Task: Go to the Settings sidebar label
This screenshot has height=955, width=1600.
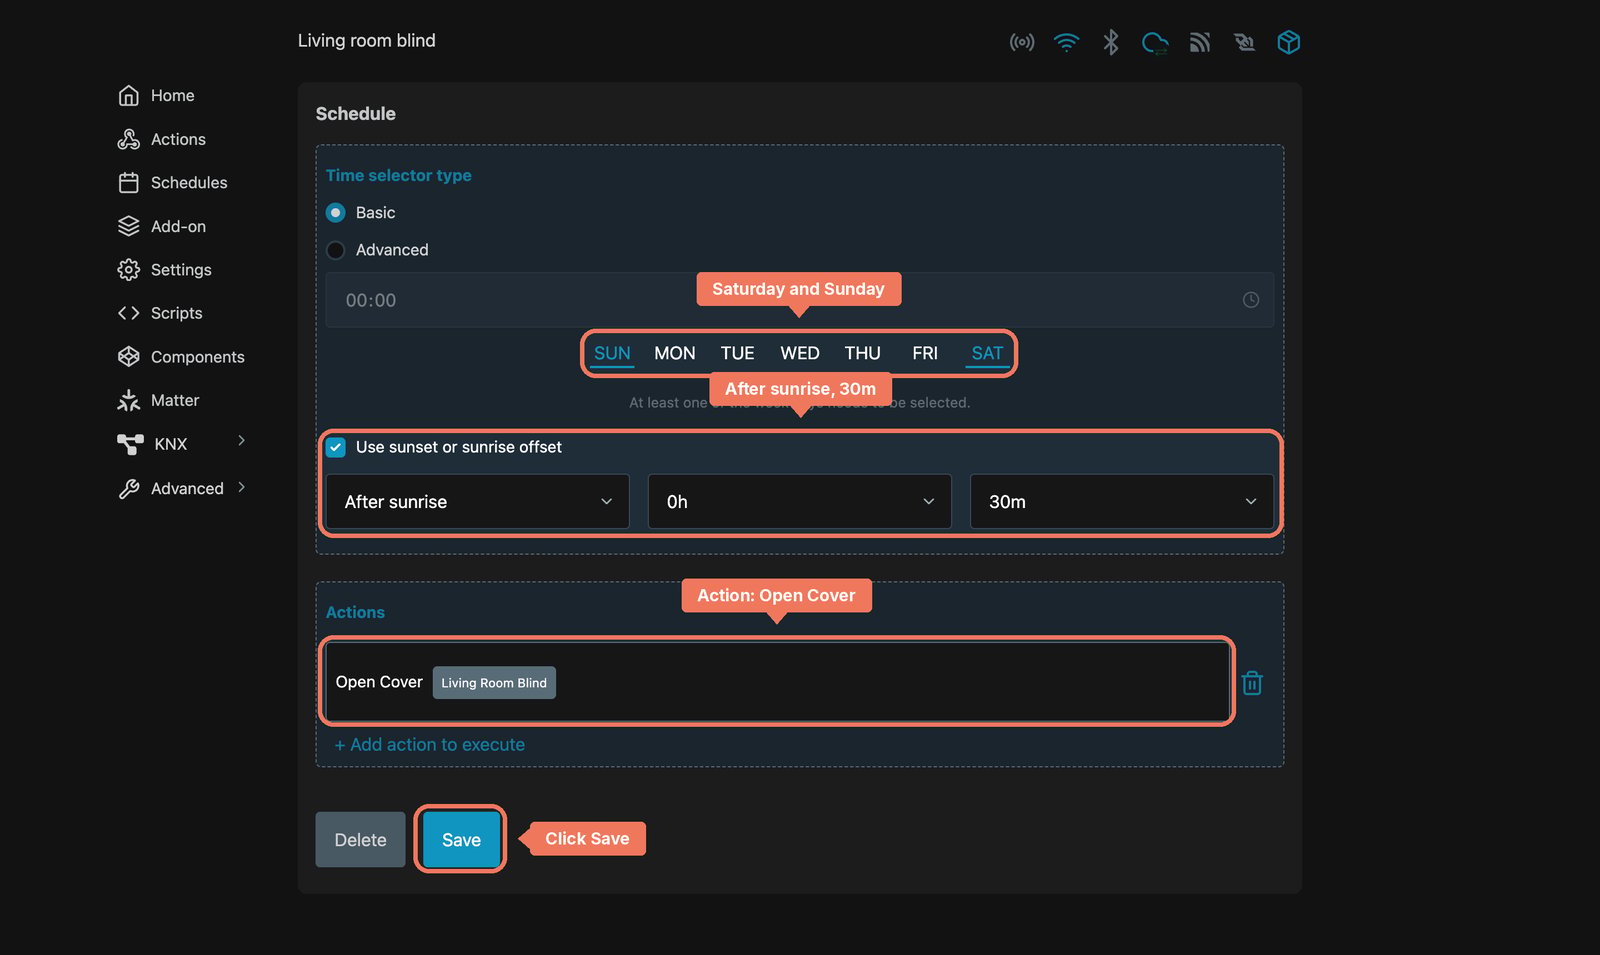Action: (x=181, y=270)
